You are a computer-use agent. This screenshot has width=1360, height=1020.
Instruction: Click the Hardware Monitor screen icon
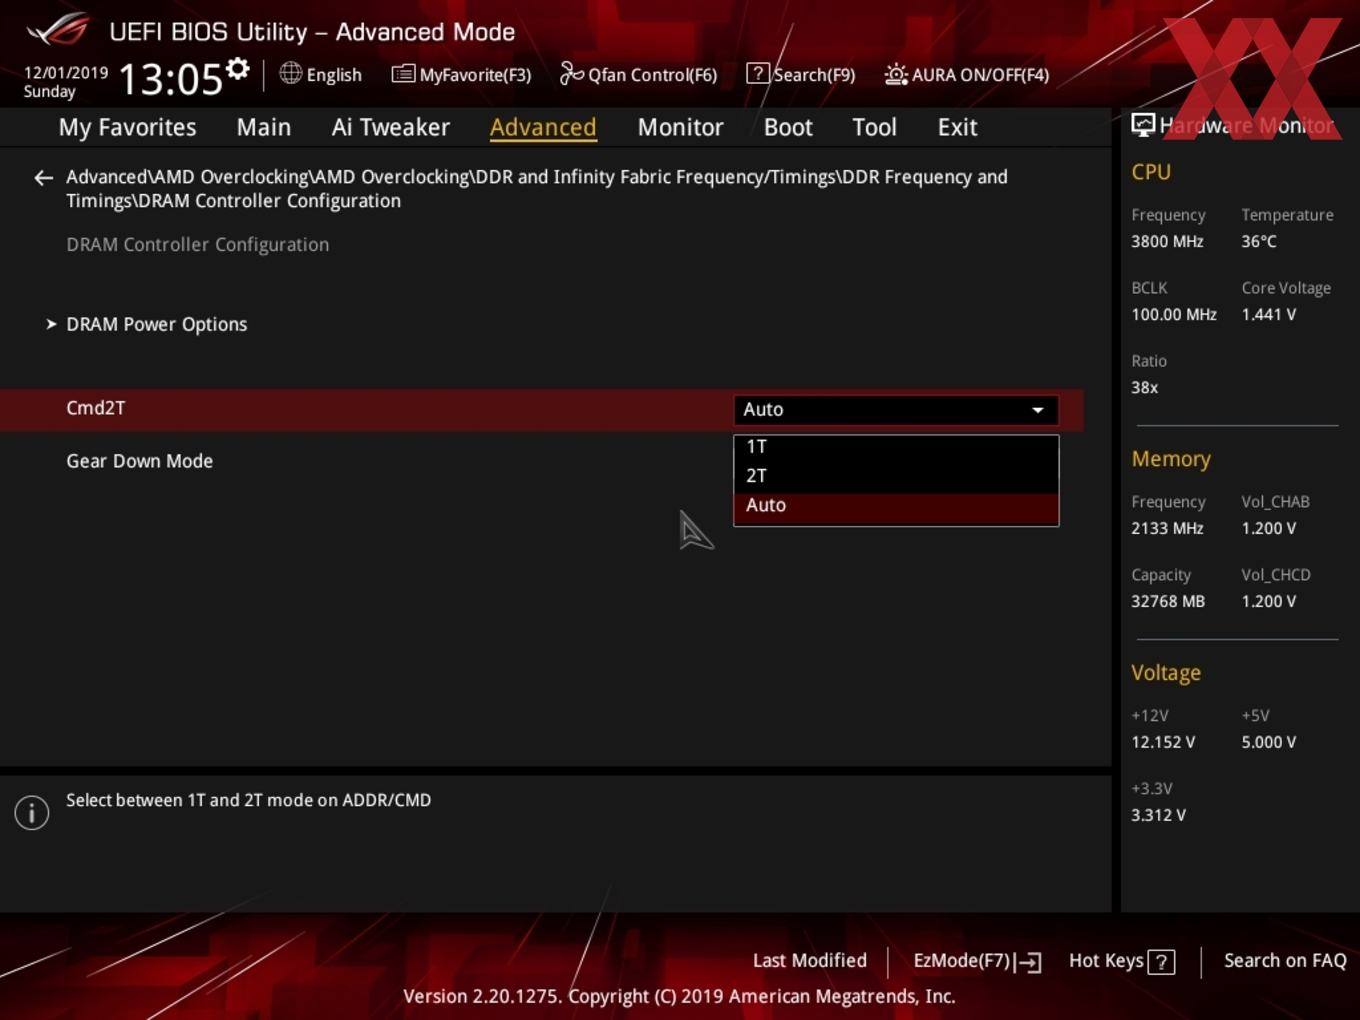point(1143,125)
